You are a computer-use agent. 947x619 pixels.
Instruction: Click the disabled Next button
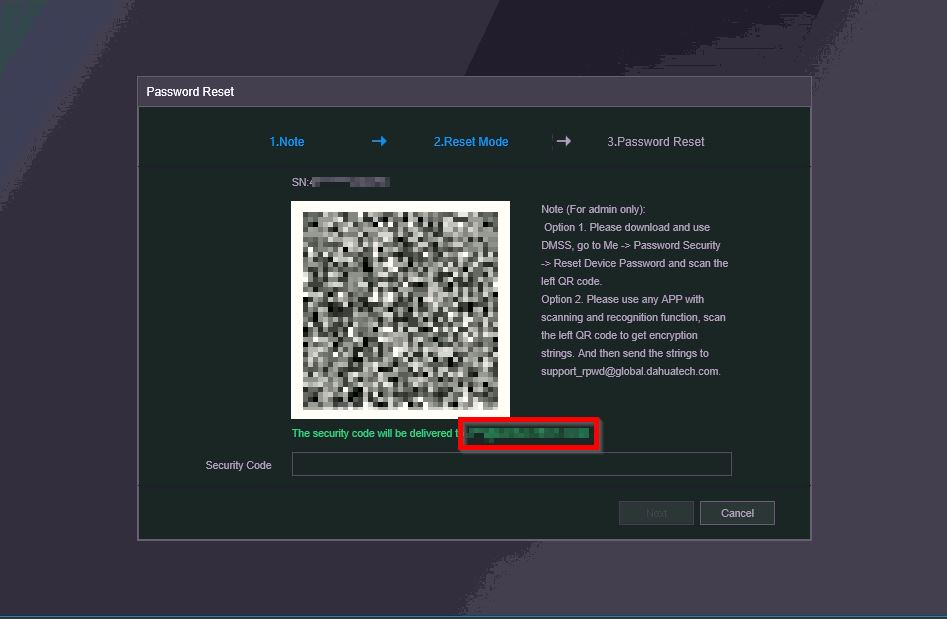656,513
